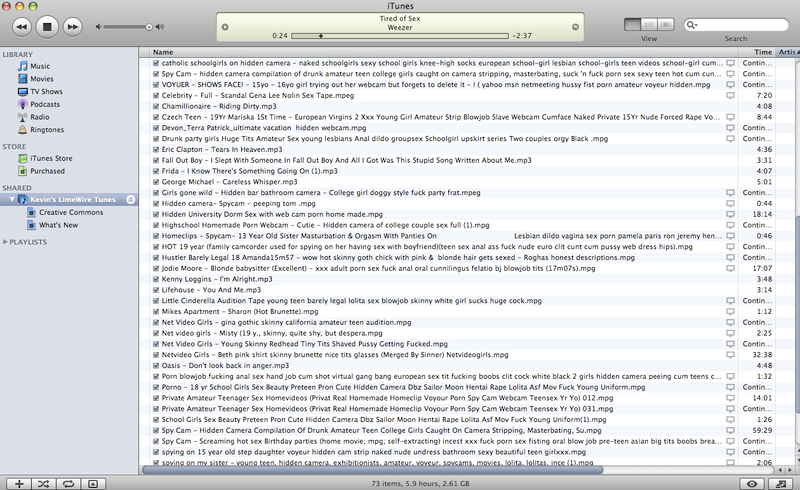Expand the Playlists section
The height and width of the screenshot is (490, 800).
[x=5, y=242]
